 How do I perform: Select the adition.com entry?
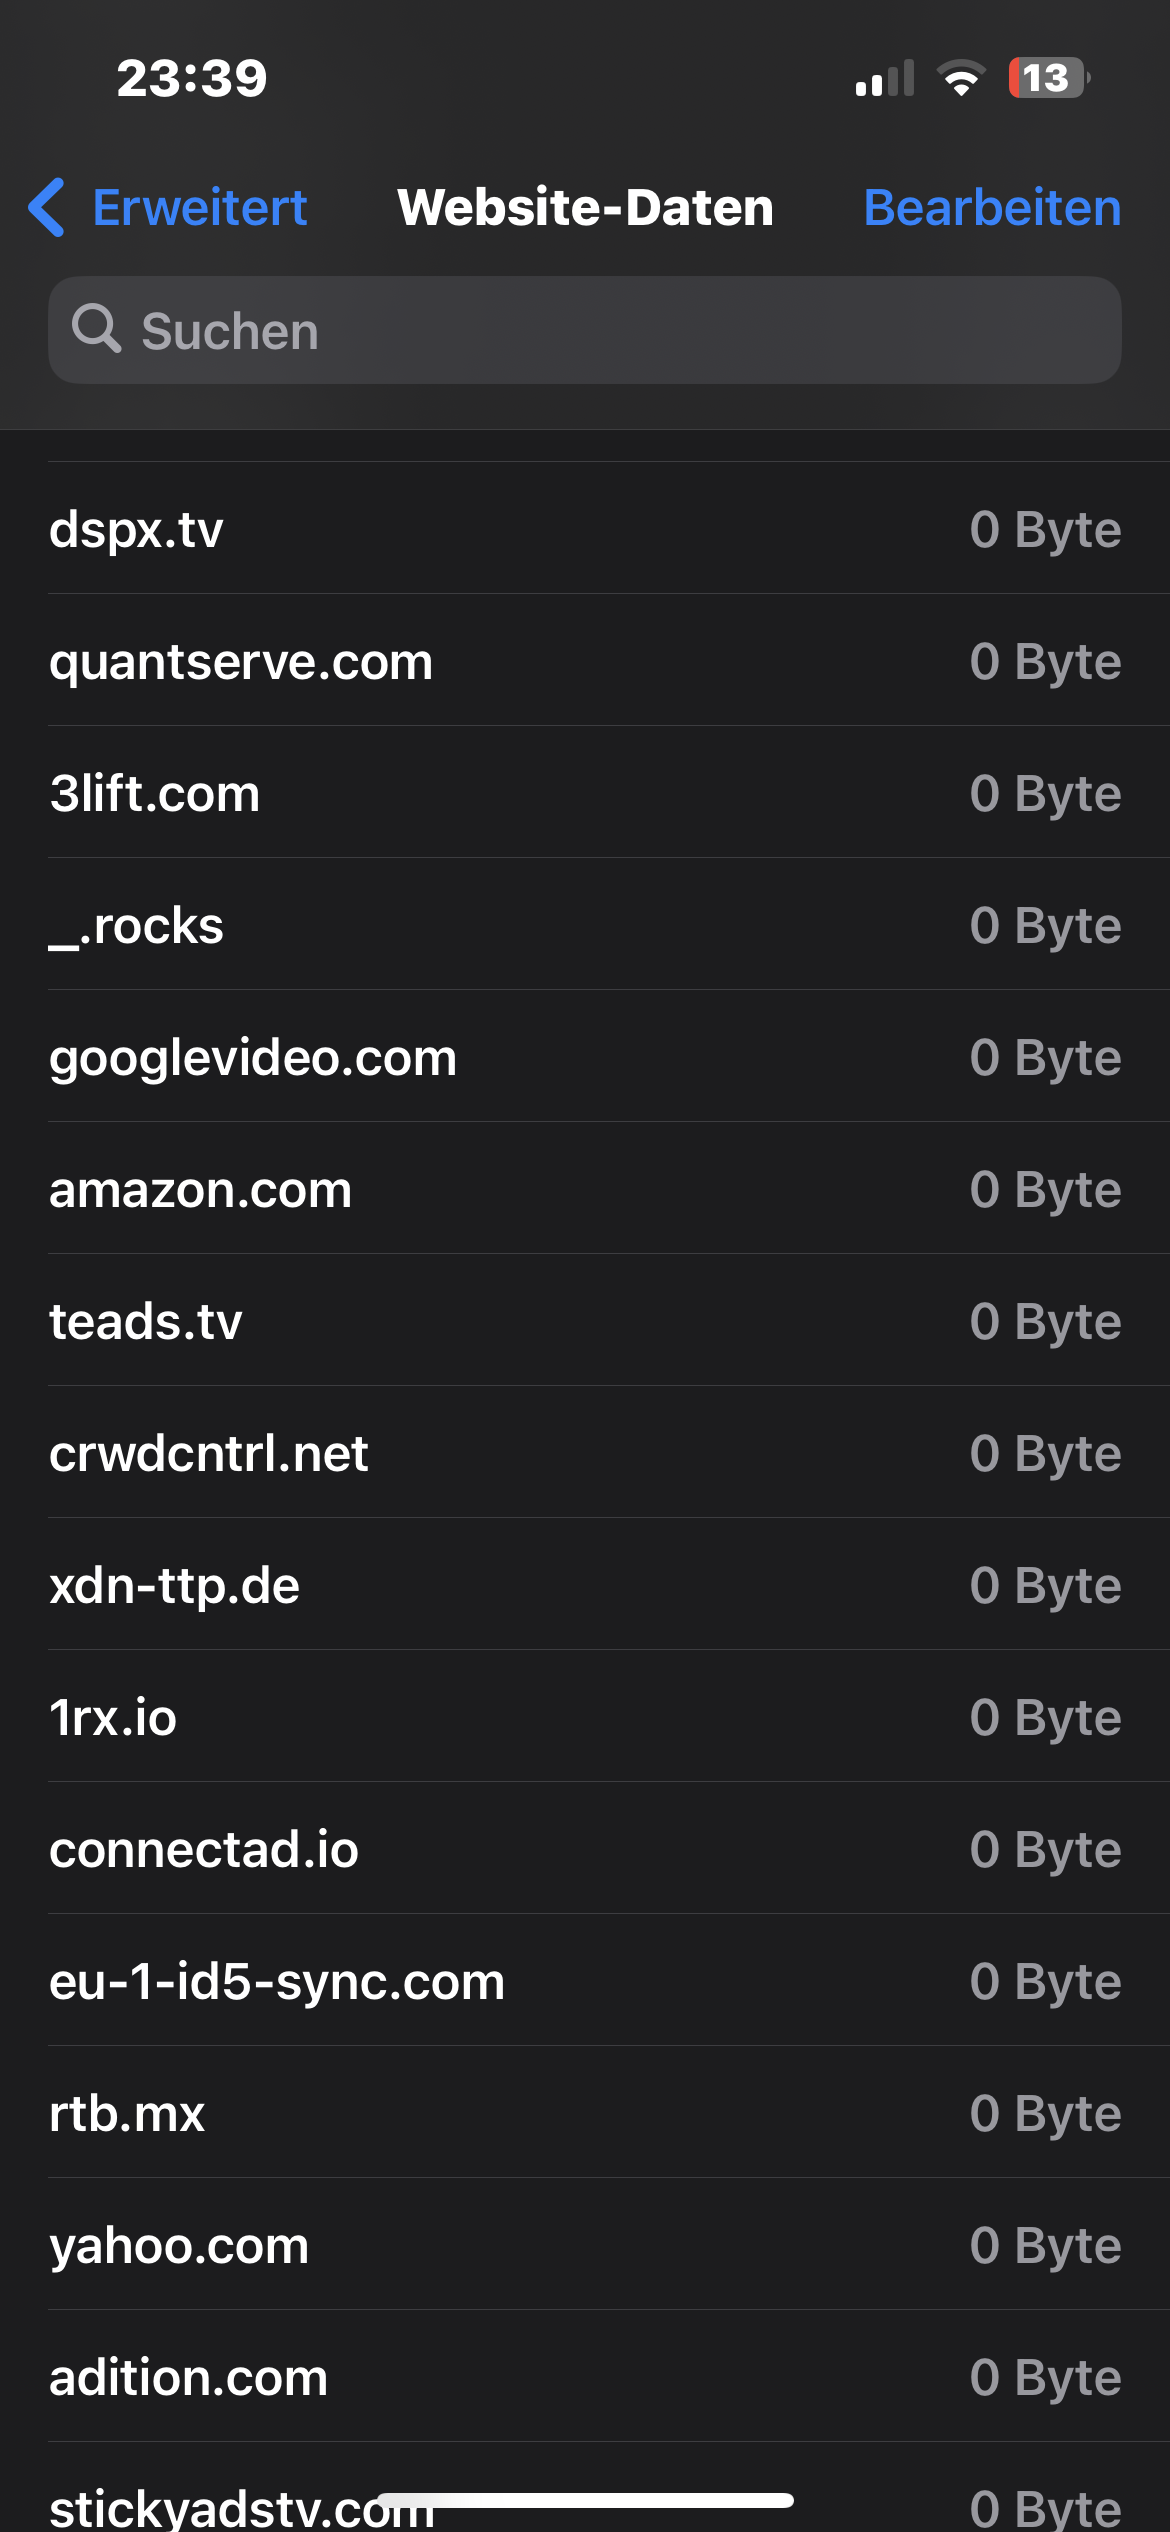tap(585, 2377)
